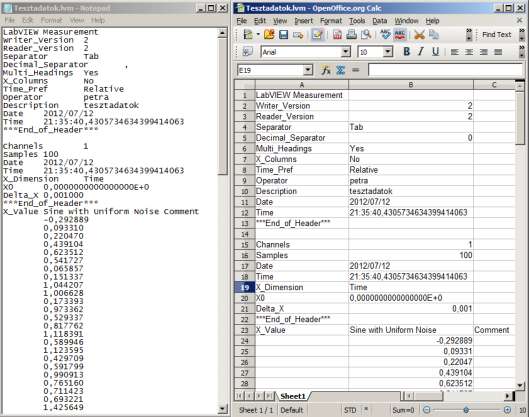This screenshot has height=417, width=529.
Task: Toggle Italic formatting
Action: tap(421, 52)
